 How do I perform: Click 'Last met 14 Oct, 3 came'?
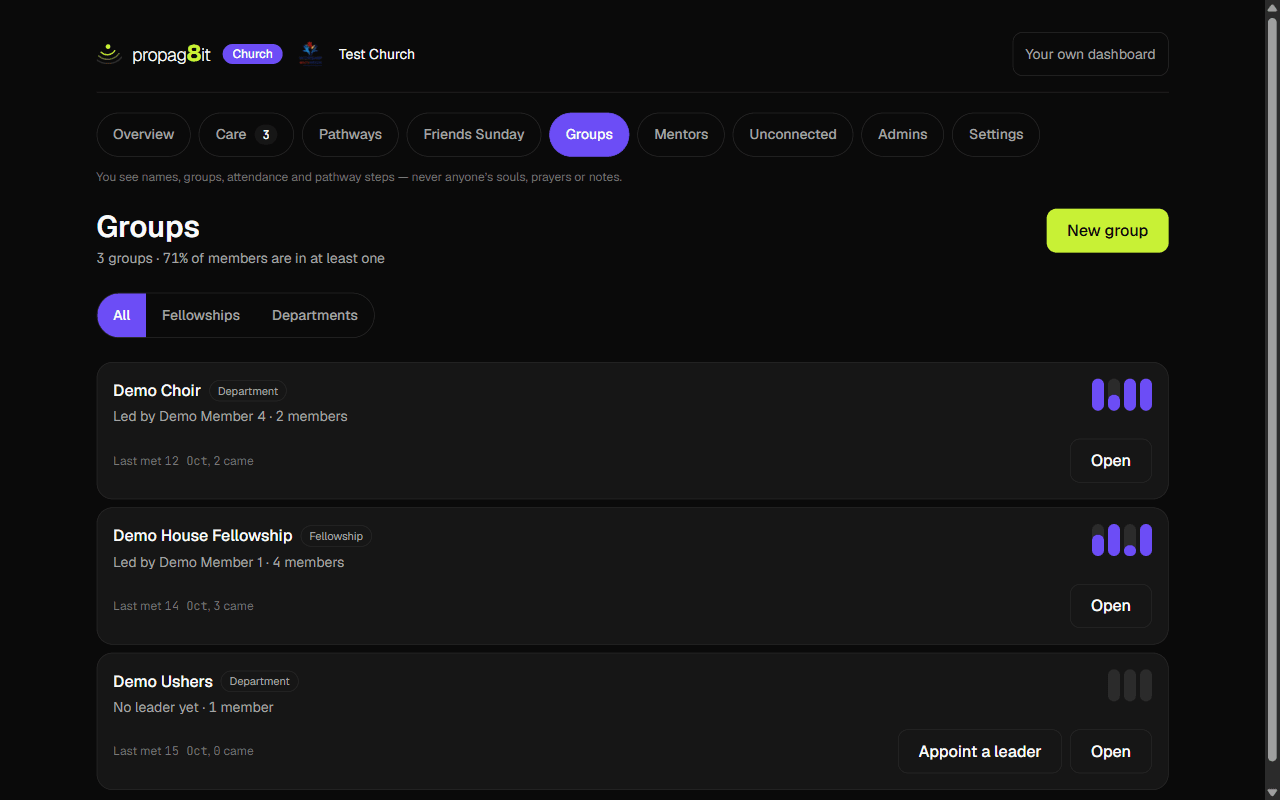(183, 606)
